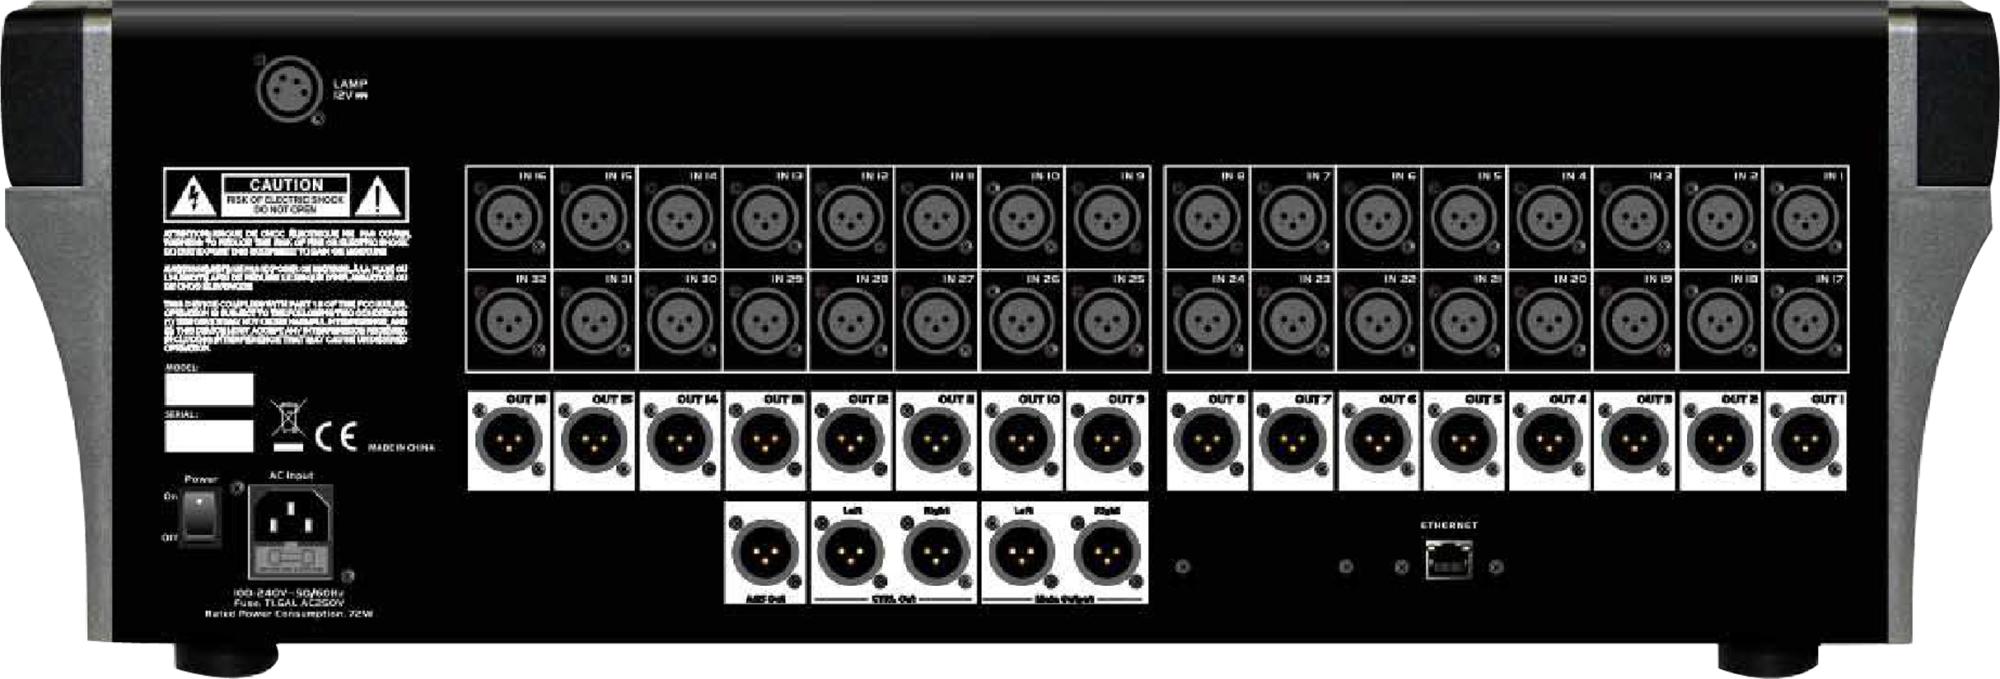Click the exclamation mark warning triangle
Image resolution: width=2000 pixels, height=679 pixels.
pos(379,197)
